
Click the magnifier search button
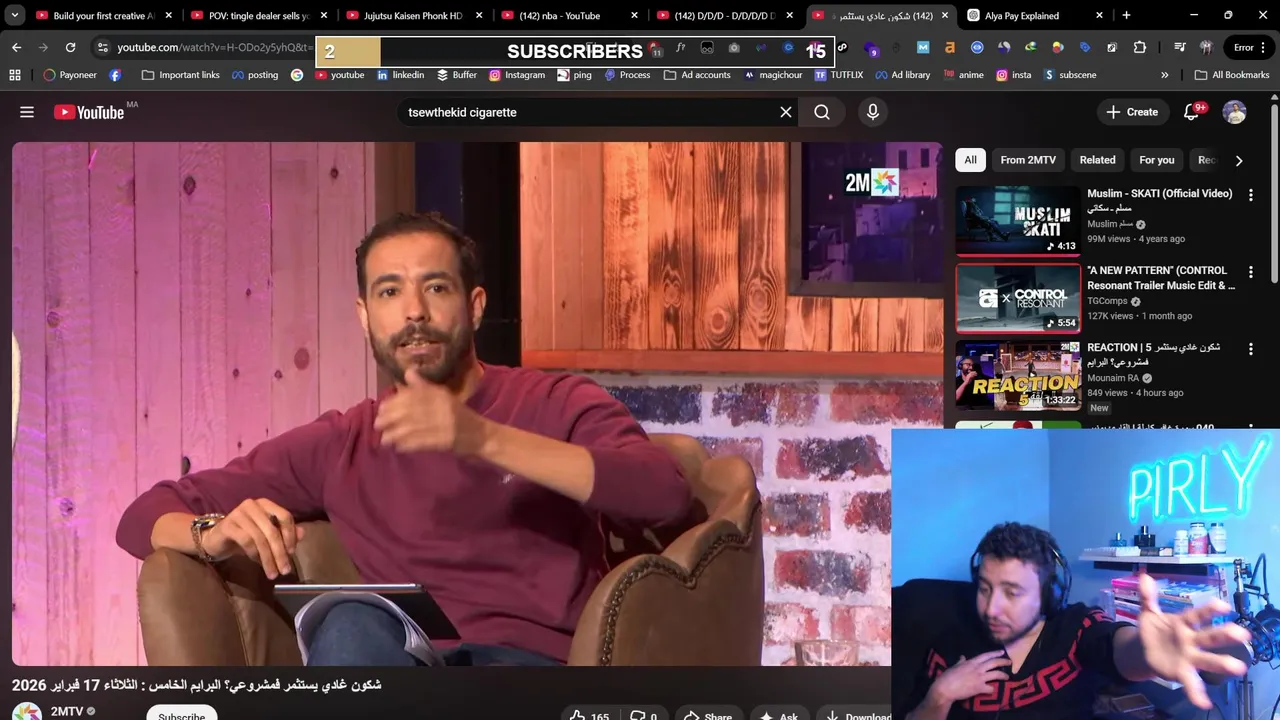[822, 112]
